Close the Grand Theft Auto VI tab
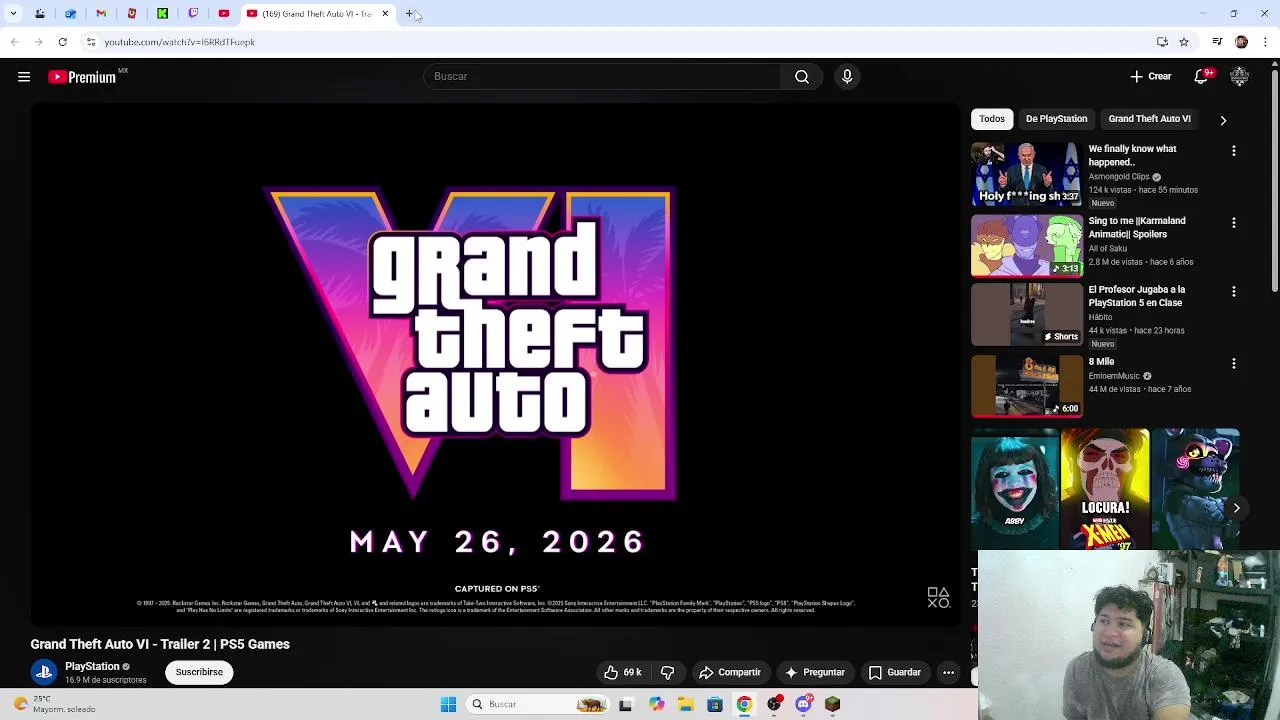Screen dimensions: 1280x720 [x=385, y=14]
